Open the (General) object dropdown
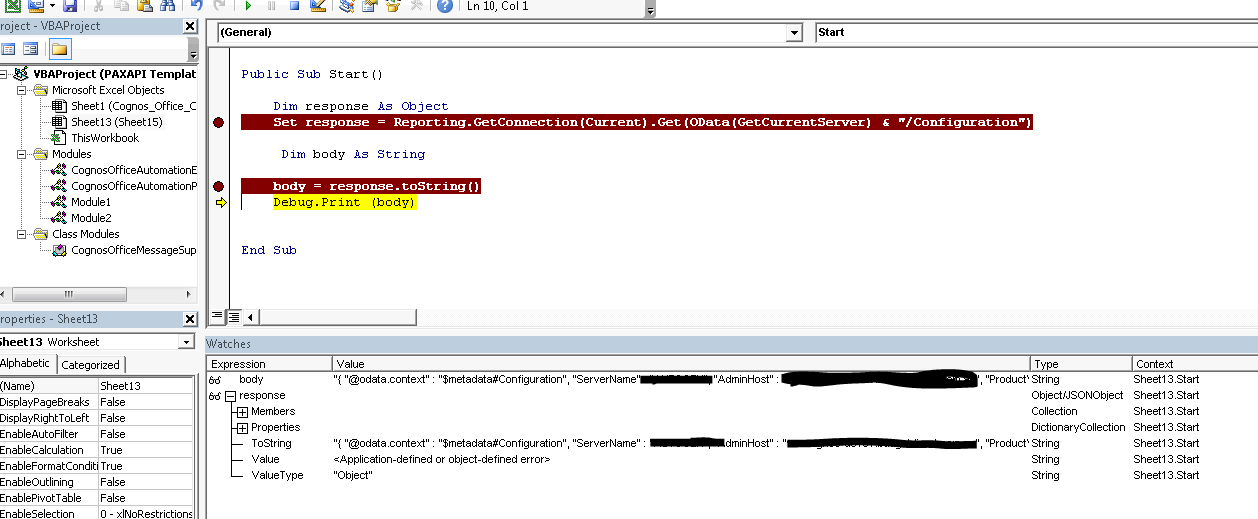 (x=795, y=33)
